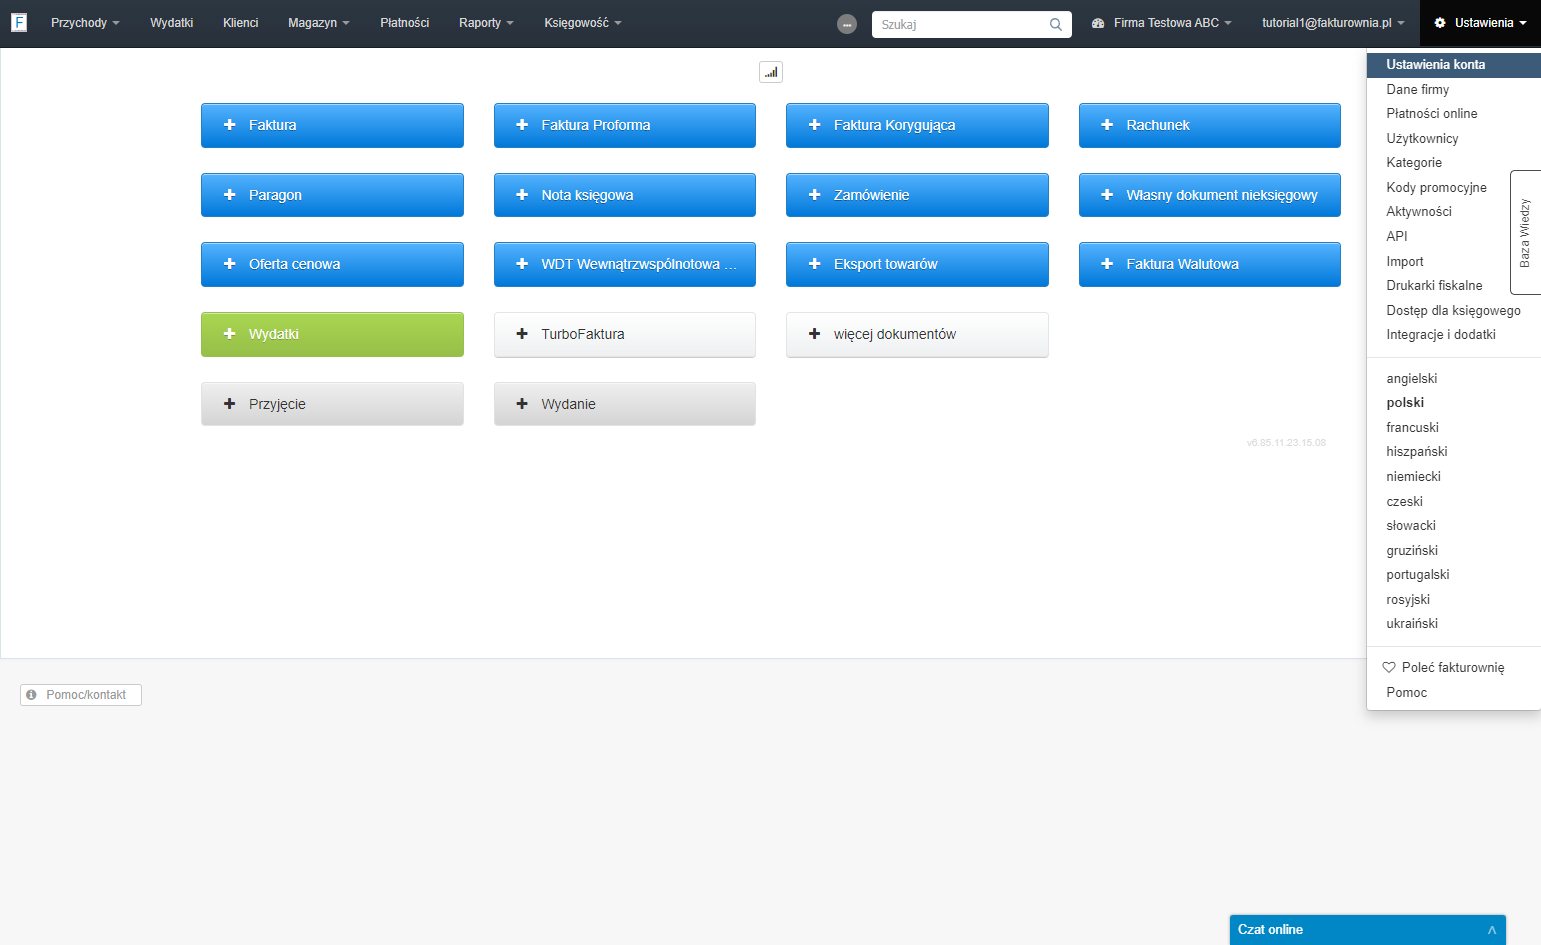Expand the Magazyn dropdown
Viewport: 1541px width, 945px height.
tap(319, 23)
